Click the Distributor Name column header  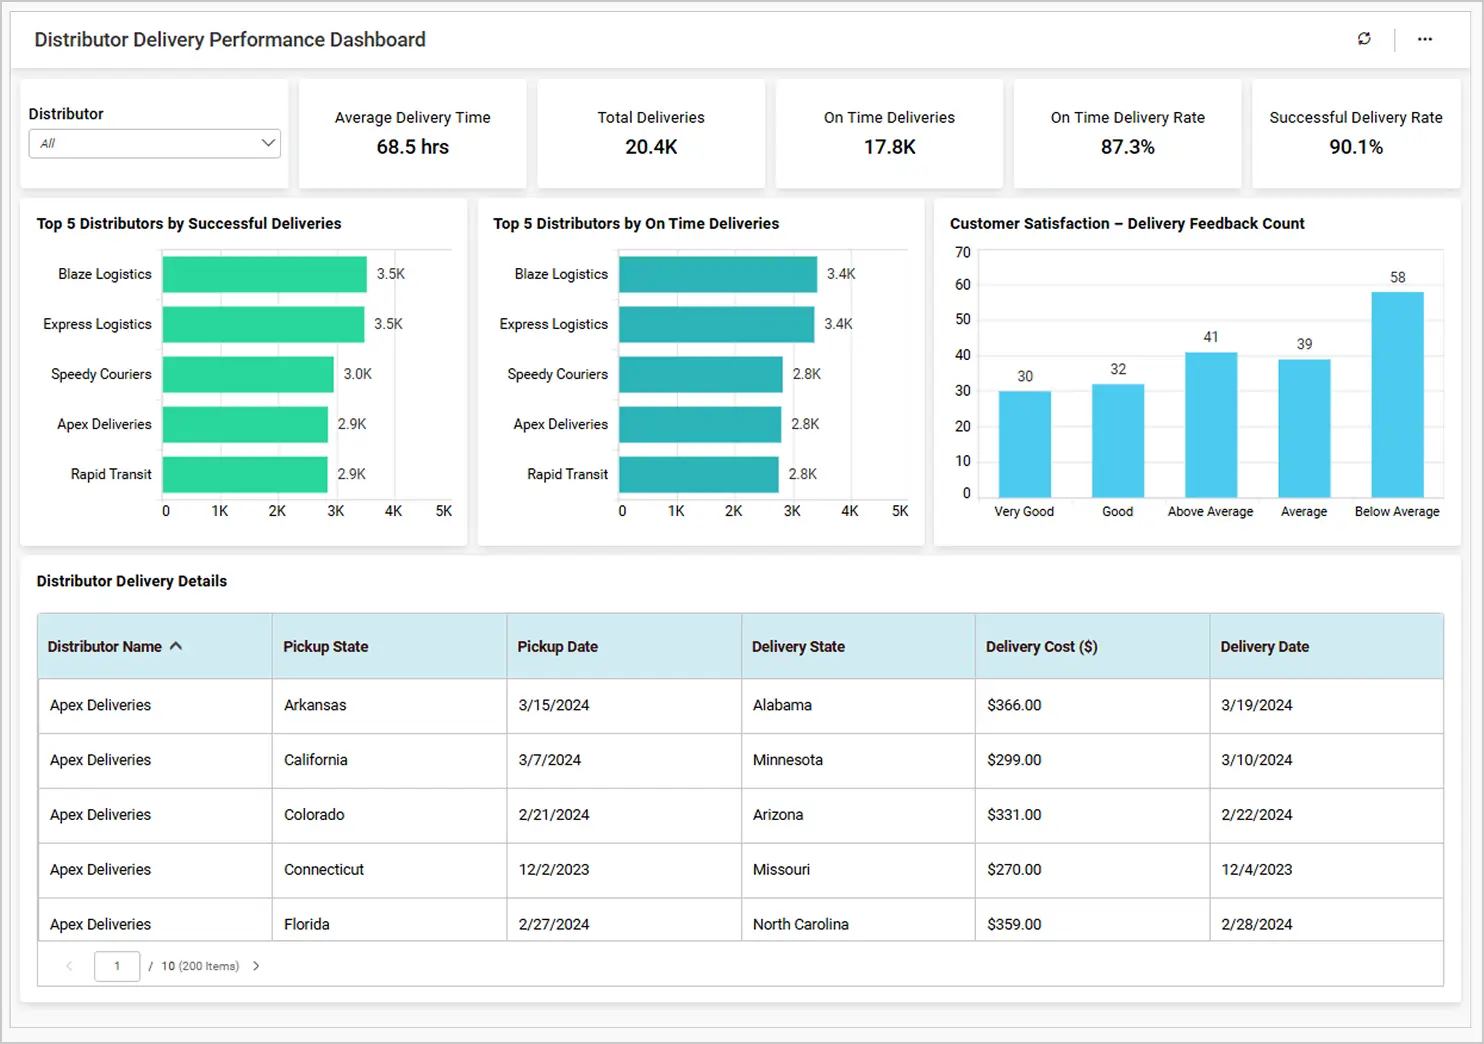click(x=155, y=646)
